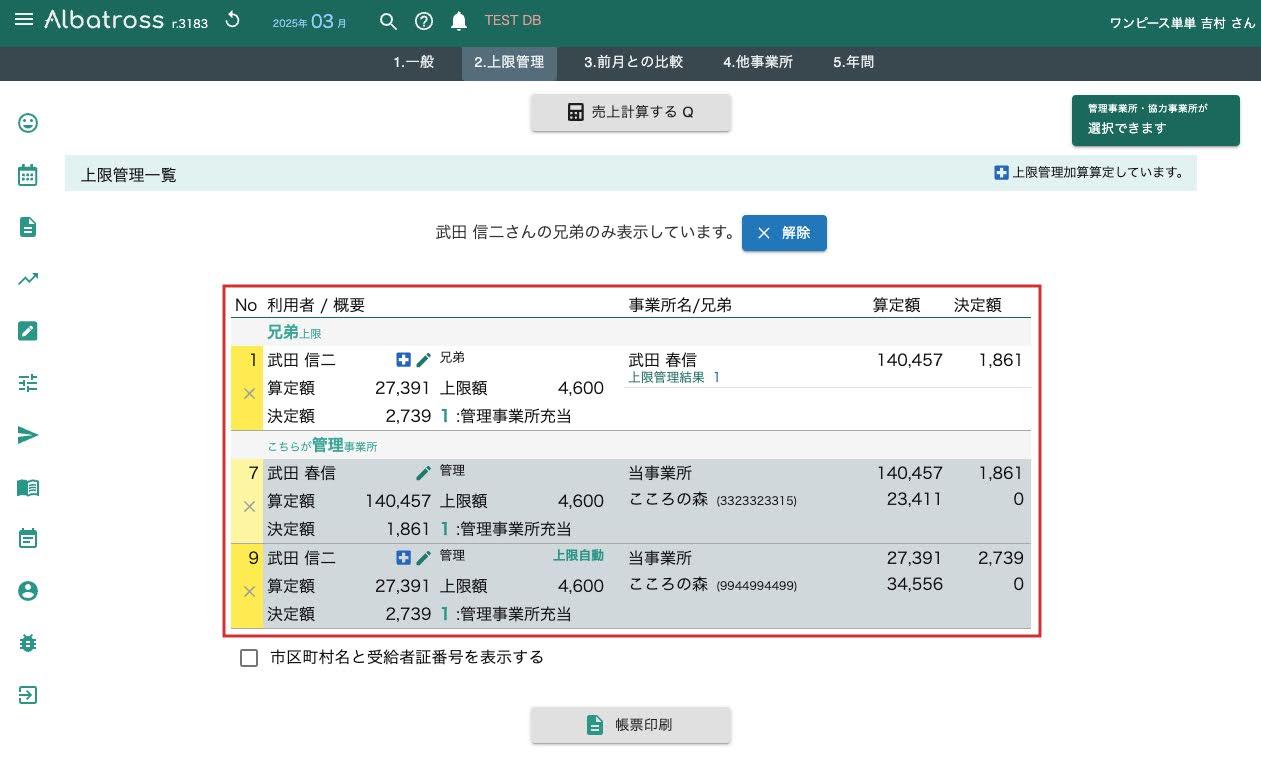Click the blue plus icon in row No 9
The image size is (1261, 771).
click(x=404, y=558)
